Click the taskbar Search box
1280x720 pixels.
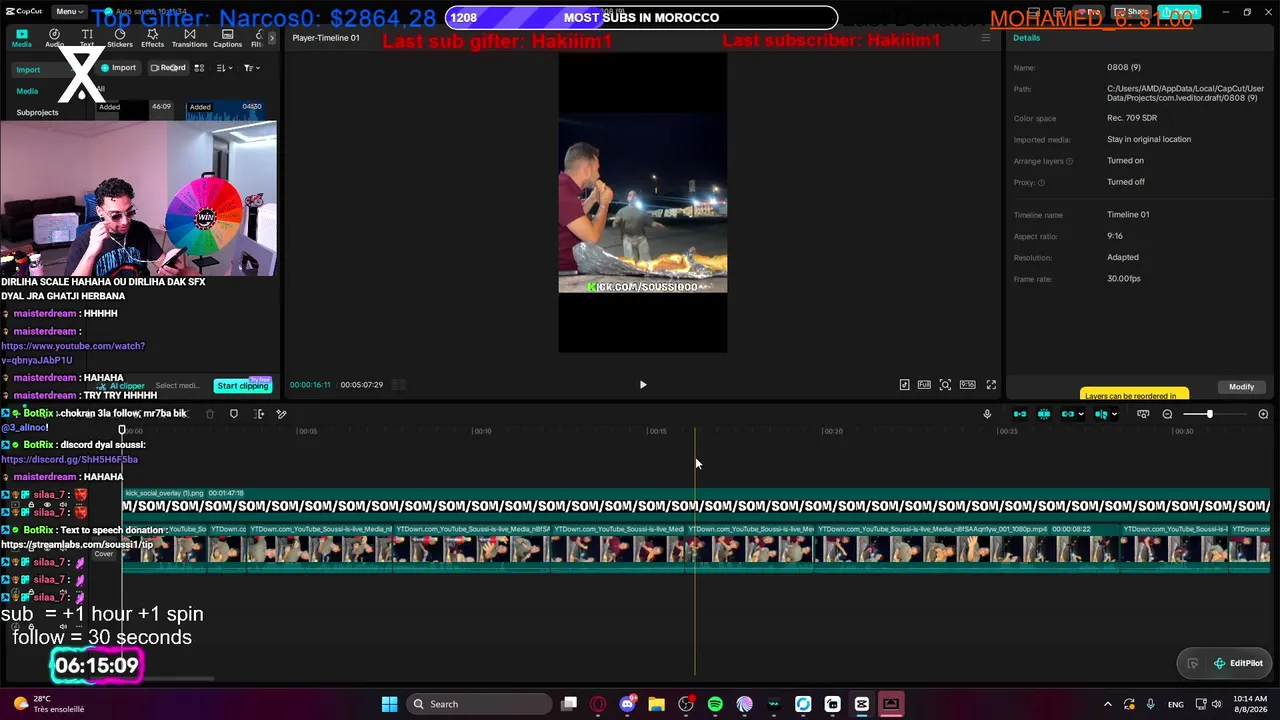(x=479, y=704)
